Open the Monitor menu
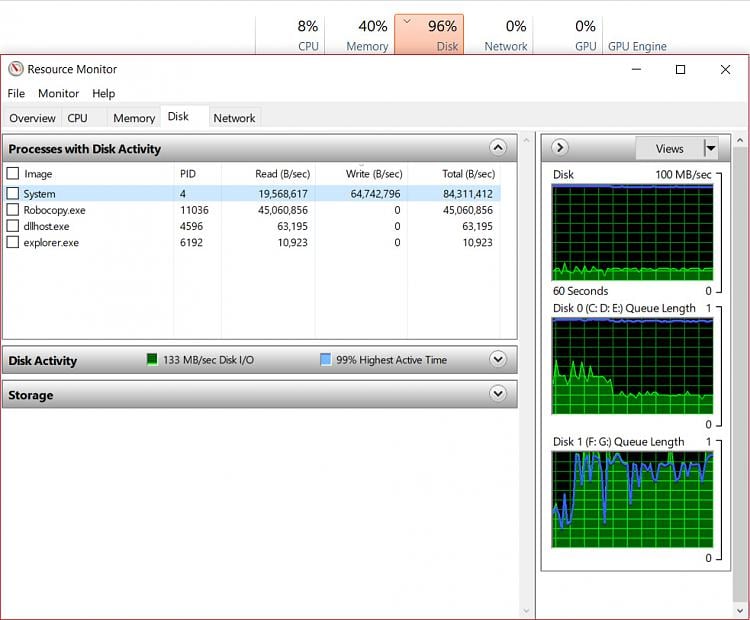Viewport: 750px width, 620px height. 58,93
